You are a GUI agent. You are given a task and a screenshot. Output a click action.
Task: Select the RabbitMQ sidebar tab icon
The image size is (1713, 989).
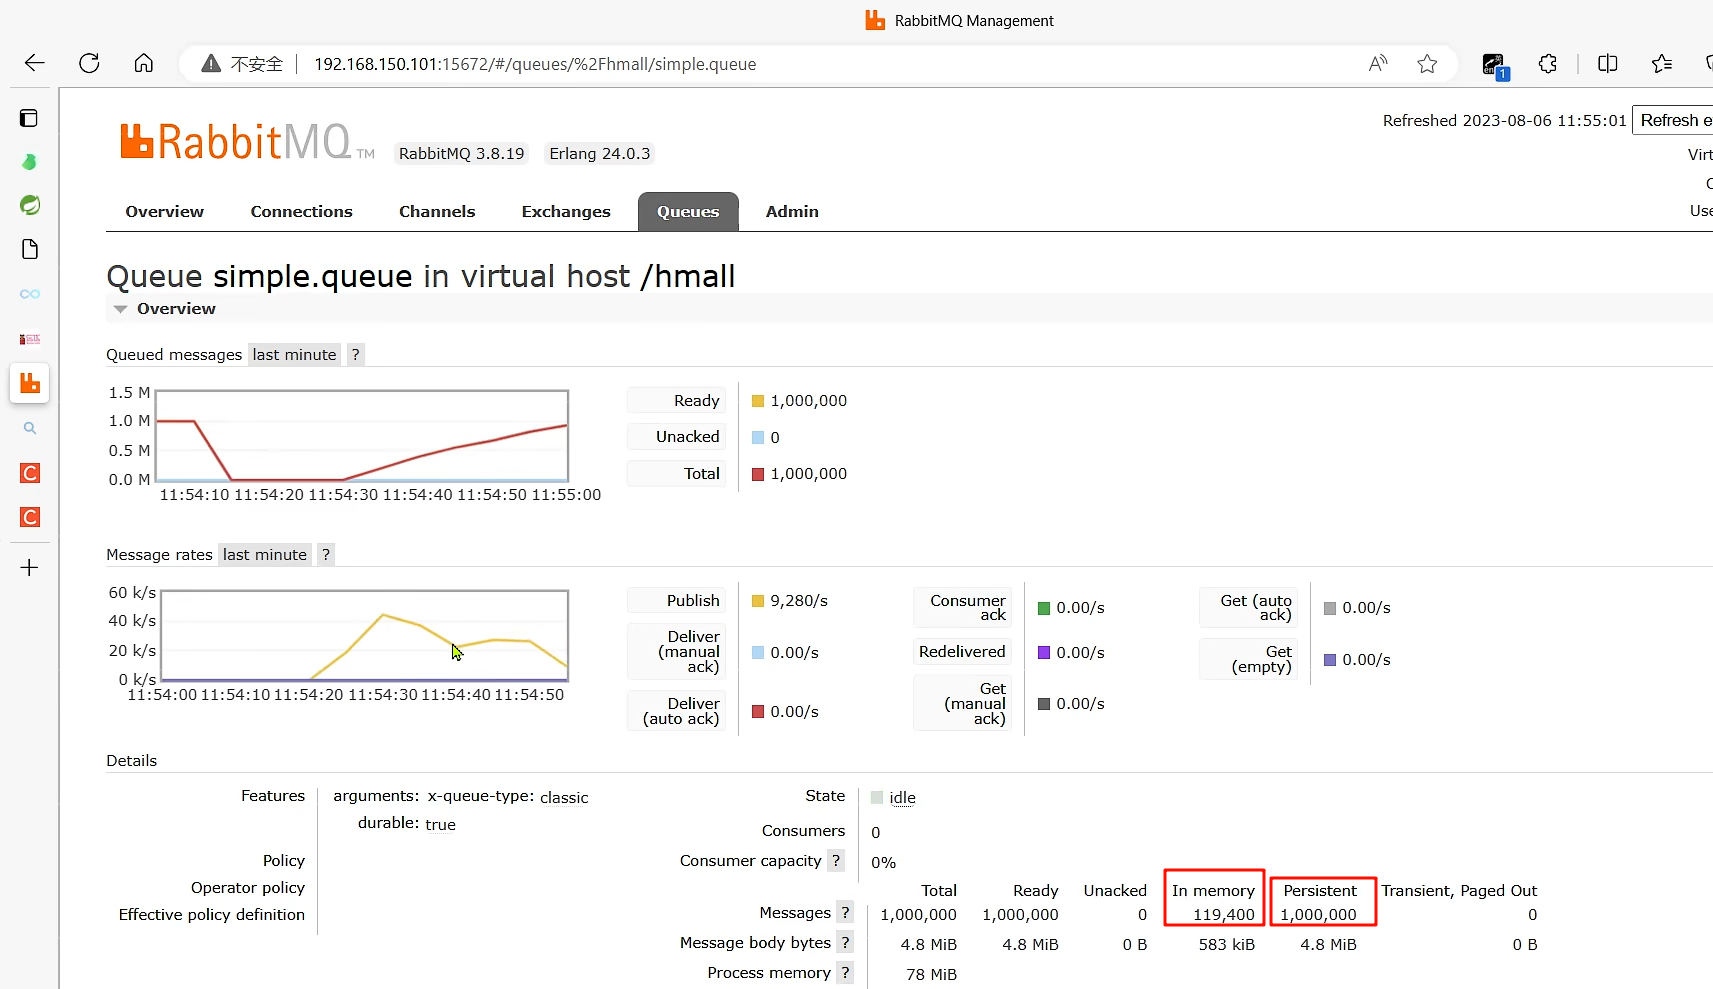pyautogui.click(x=30, y=383)
